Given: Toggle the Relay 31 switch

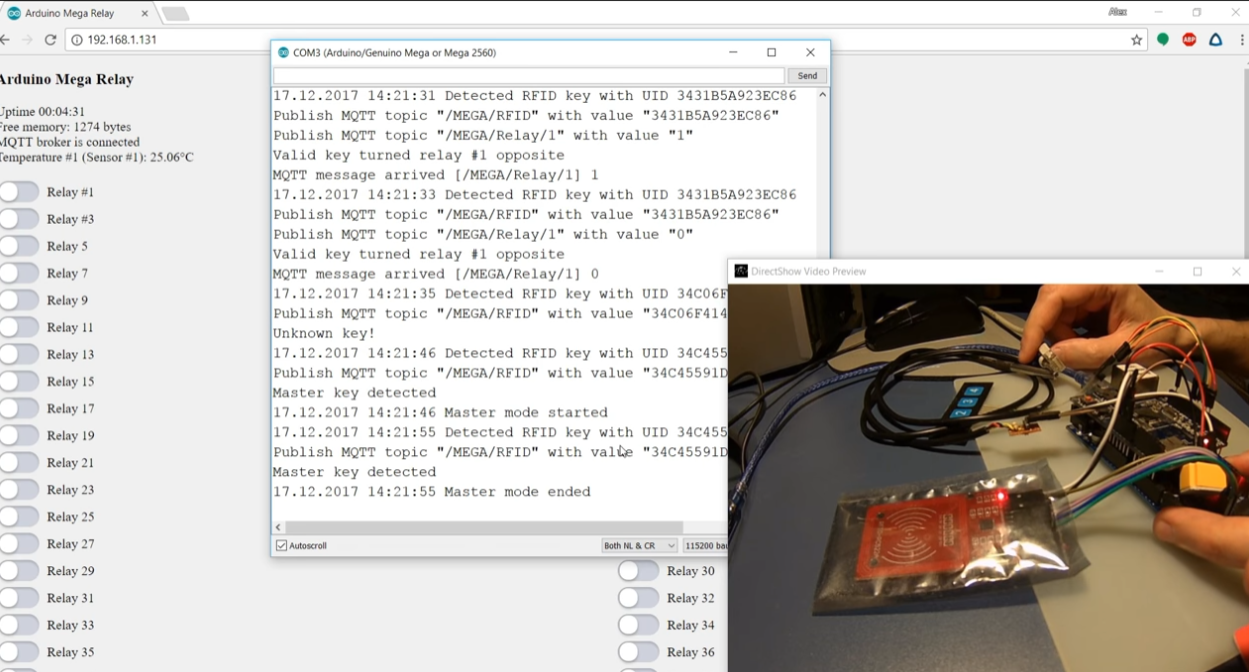Looking at the screenshot, I should tap(19, 597).
